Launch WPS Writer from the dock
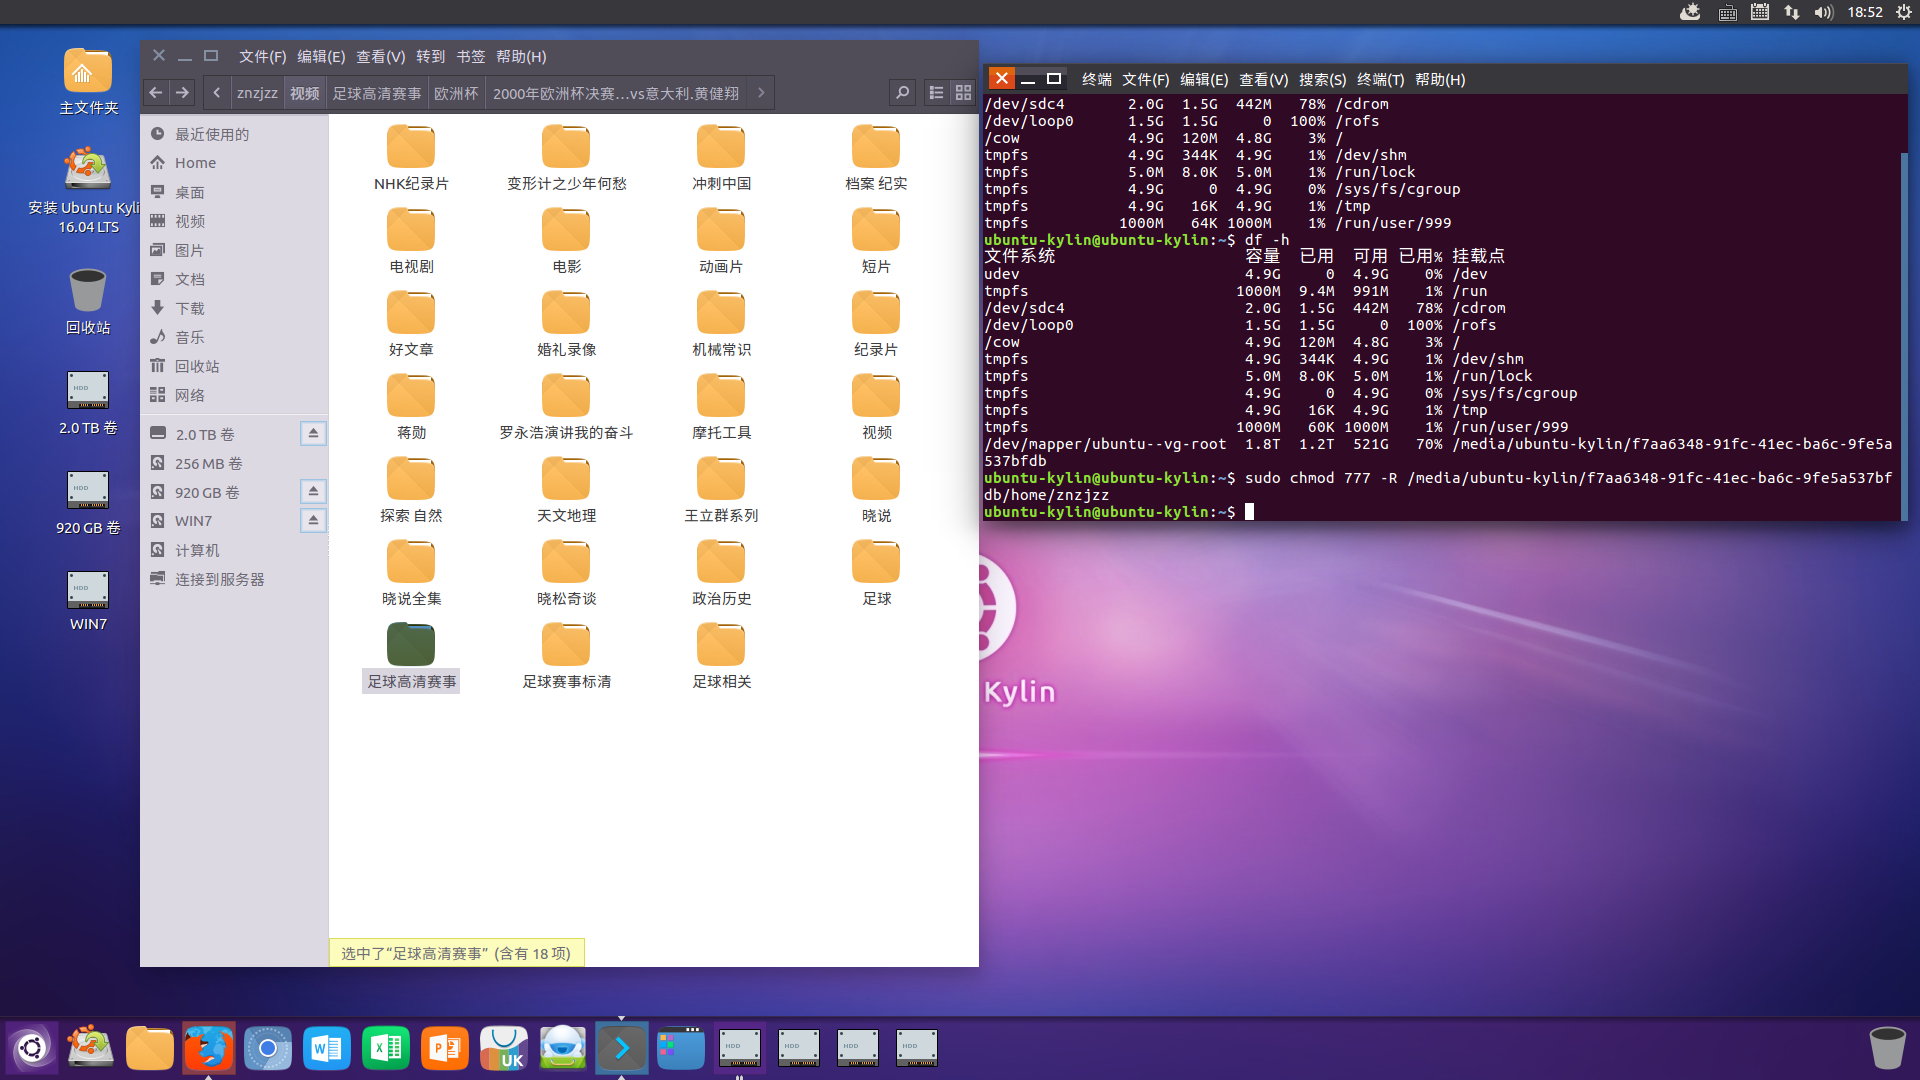Viewport: 1920px width, 1080px height. coord(327,1048)
